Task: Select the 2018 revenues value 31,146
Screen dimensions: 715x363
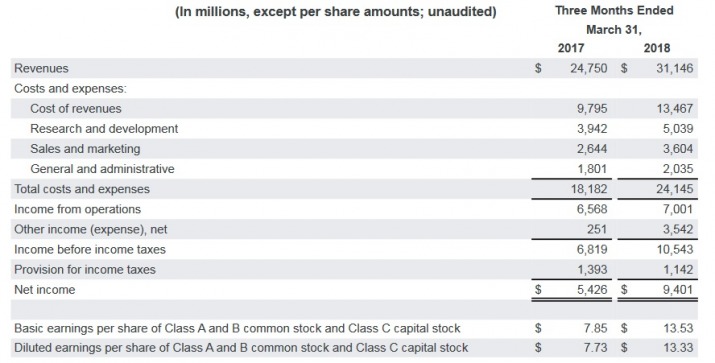Action: (674, 68)
